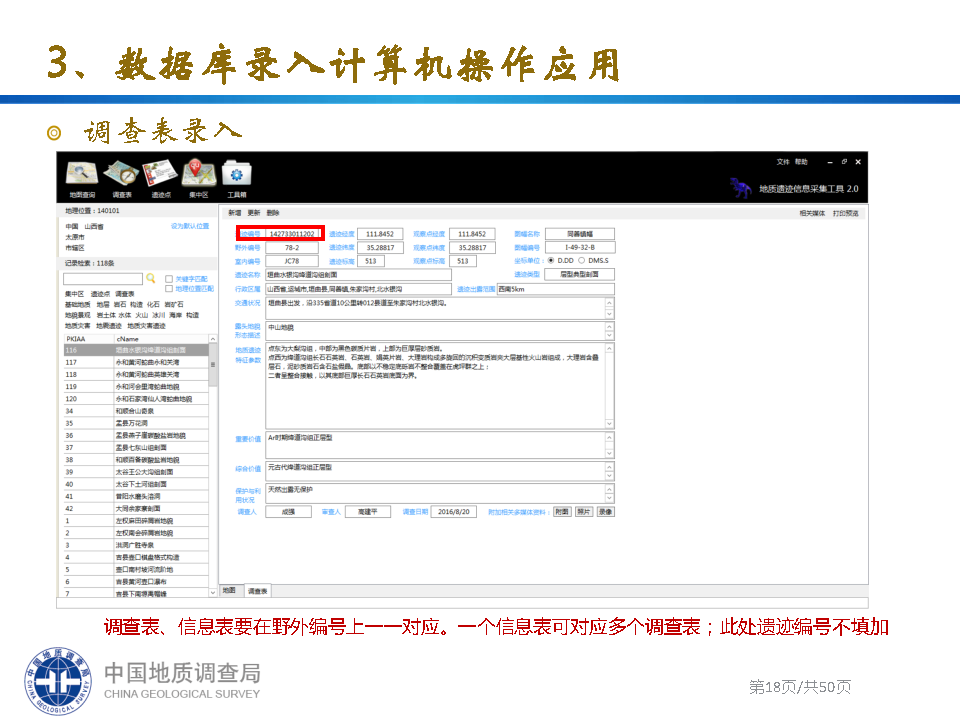Viewport: 960px width, 720px height.
Task: Click the 附图 attachment button
Action: coord(562,512)
